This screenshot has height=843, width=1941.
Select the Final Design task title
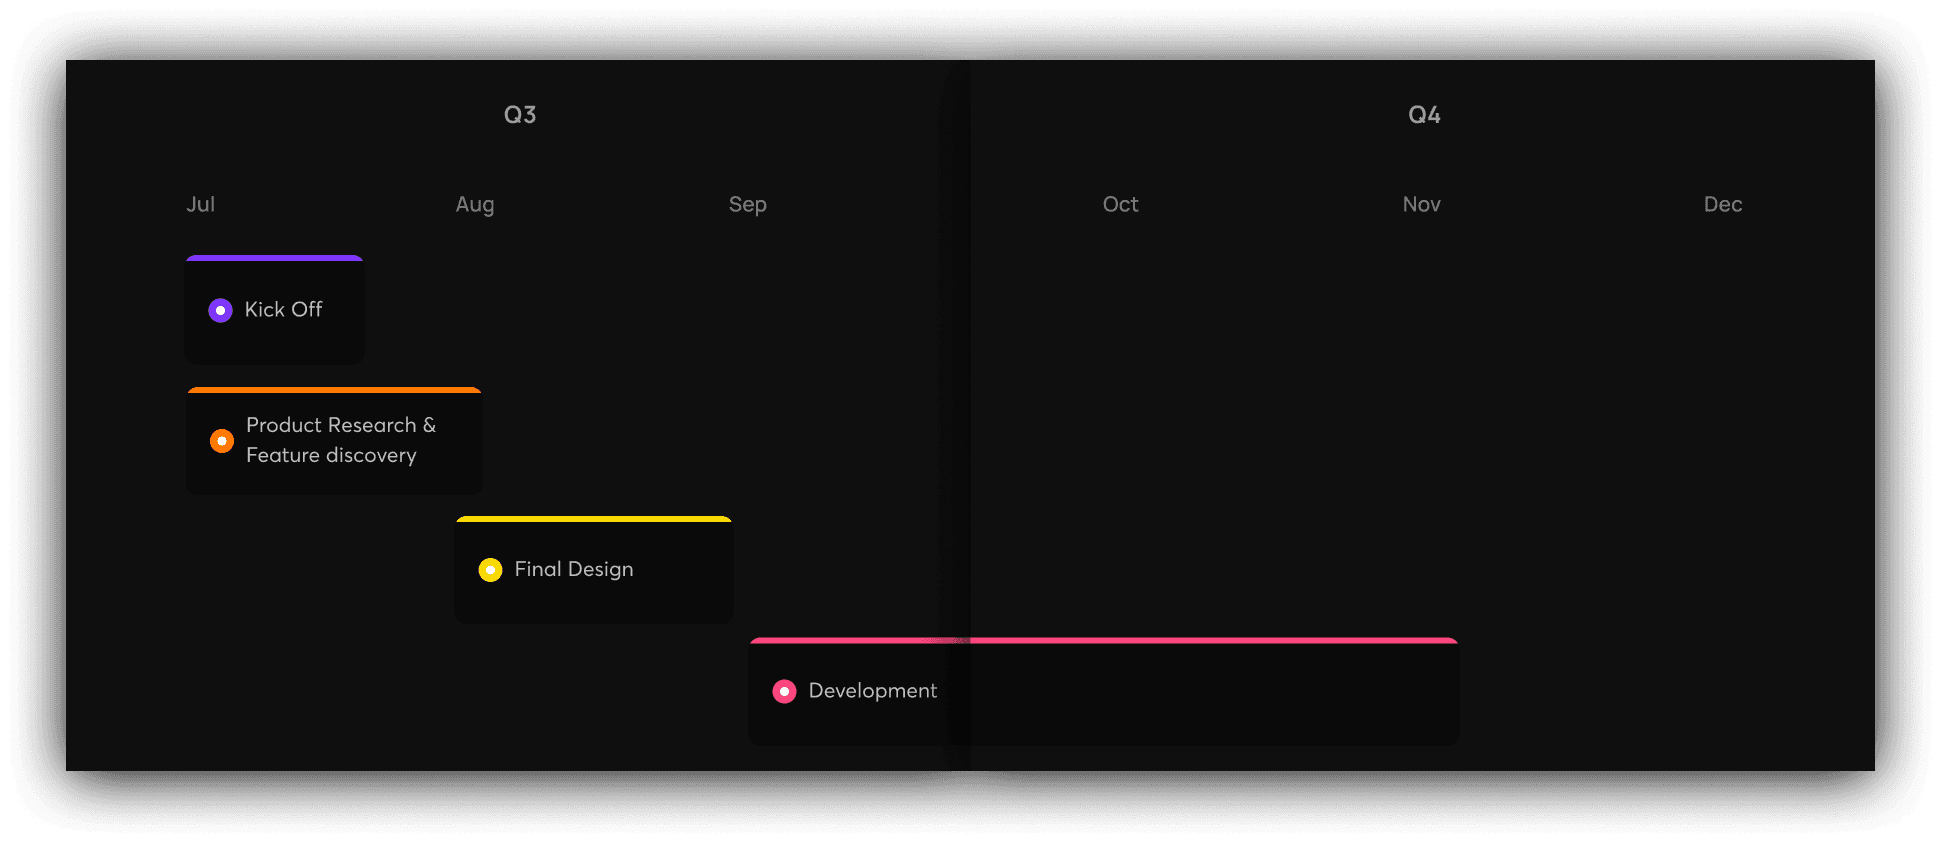coord(573,569)
